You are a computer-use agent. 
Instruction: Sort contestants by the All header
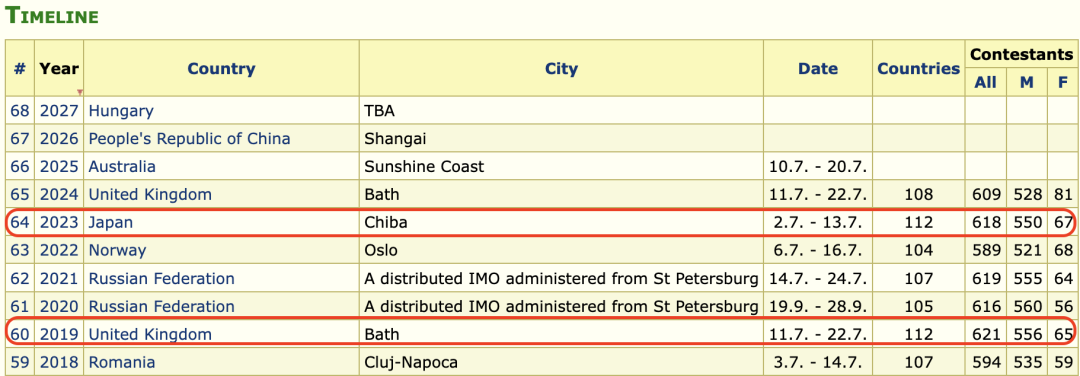(985, 83)
